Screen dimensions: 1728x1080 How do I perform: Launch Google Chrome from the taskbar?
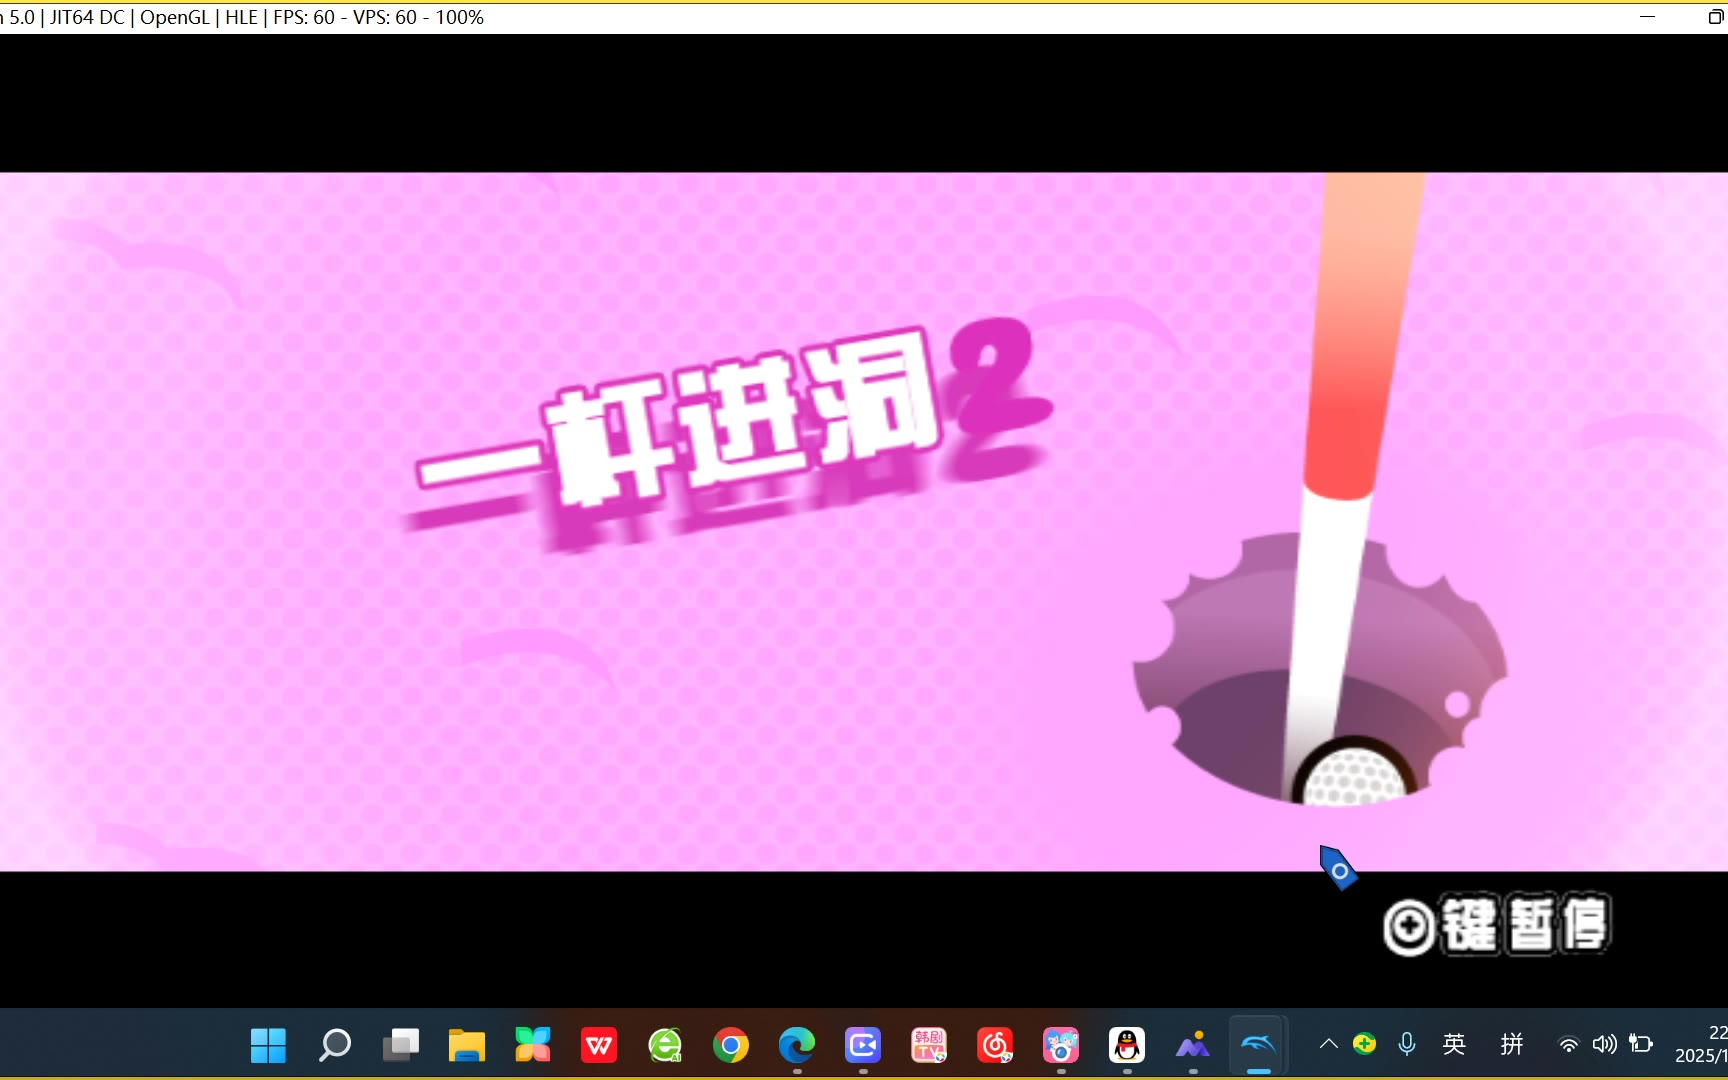pyautogui.click(x=730, y=1046)
